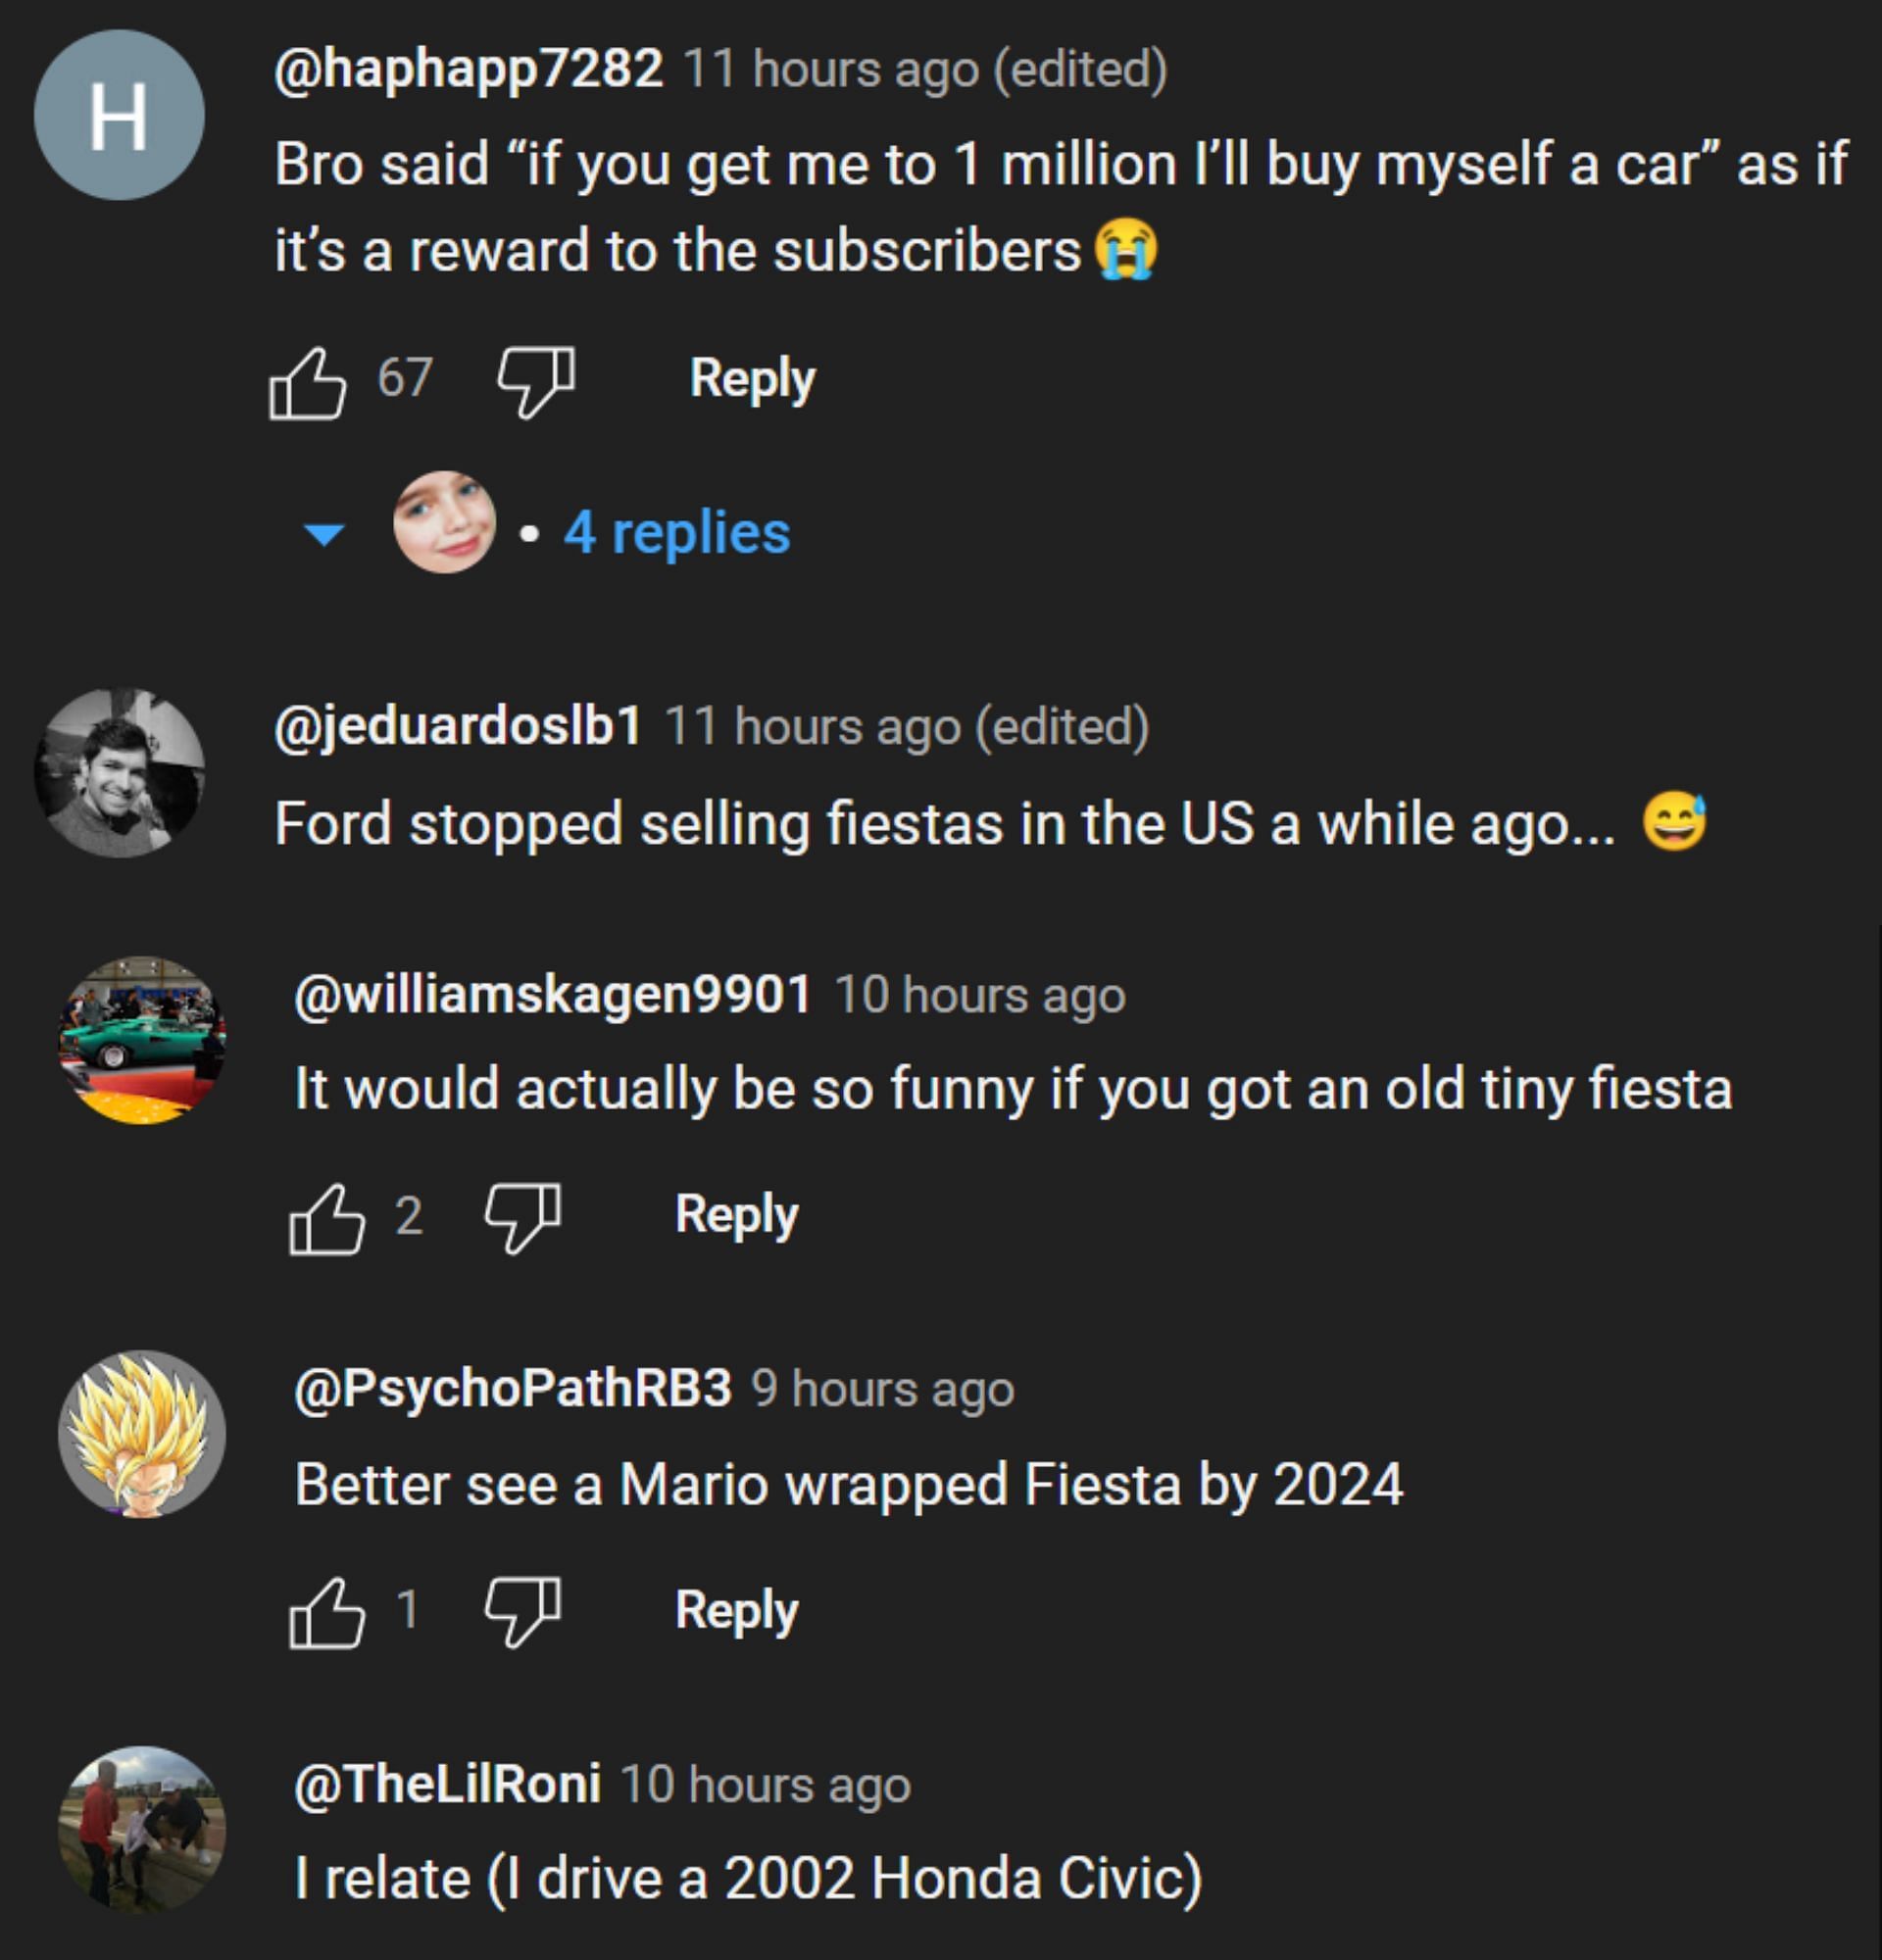The width and height of the screenshot is (1882, 1960).
Task: Go to @TheLilRoni's channel via username
Action: click(447, 1784)
